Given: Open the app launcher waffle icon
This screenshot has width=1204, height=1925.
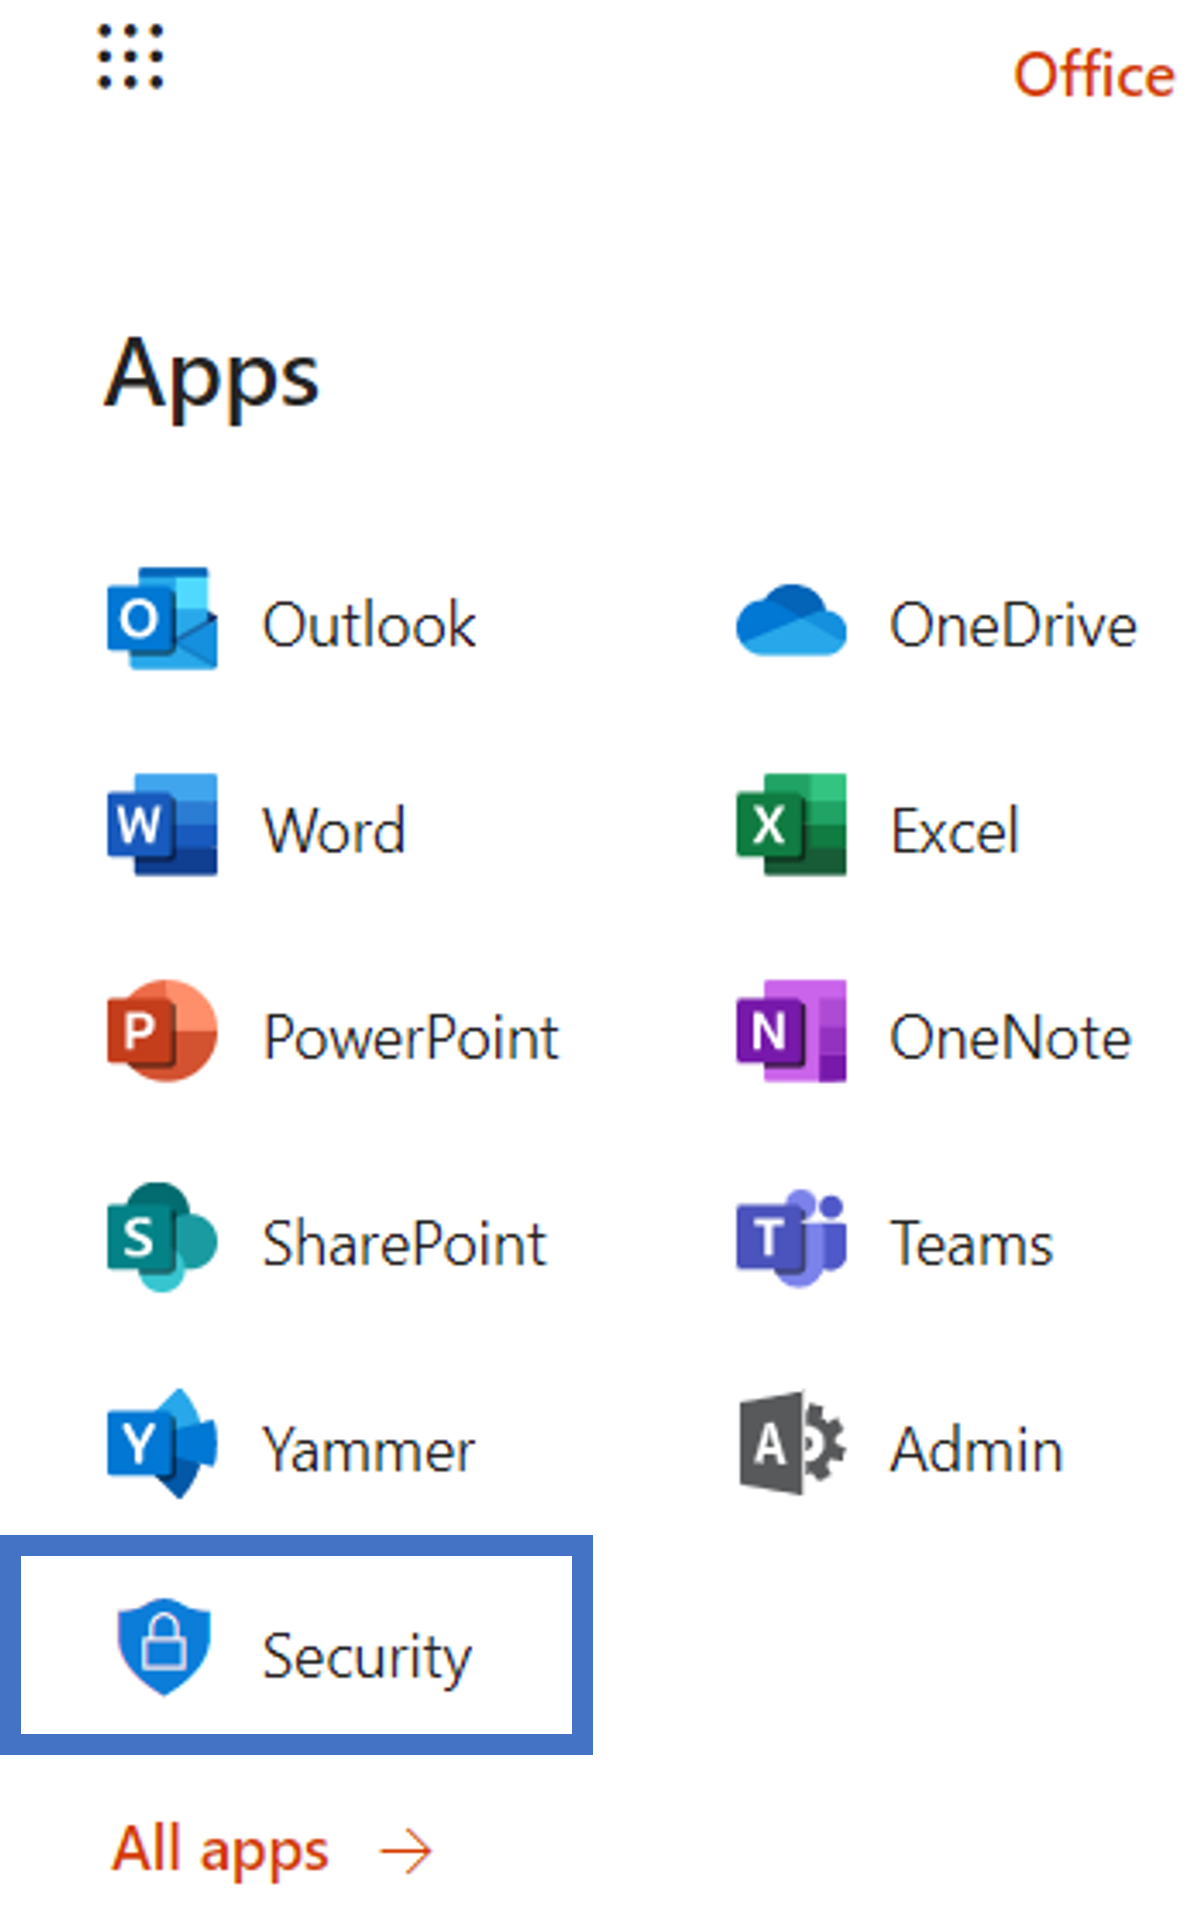Looking at the screenshot, I should 130,57.
